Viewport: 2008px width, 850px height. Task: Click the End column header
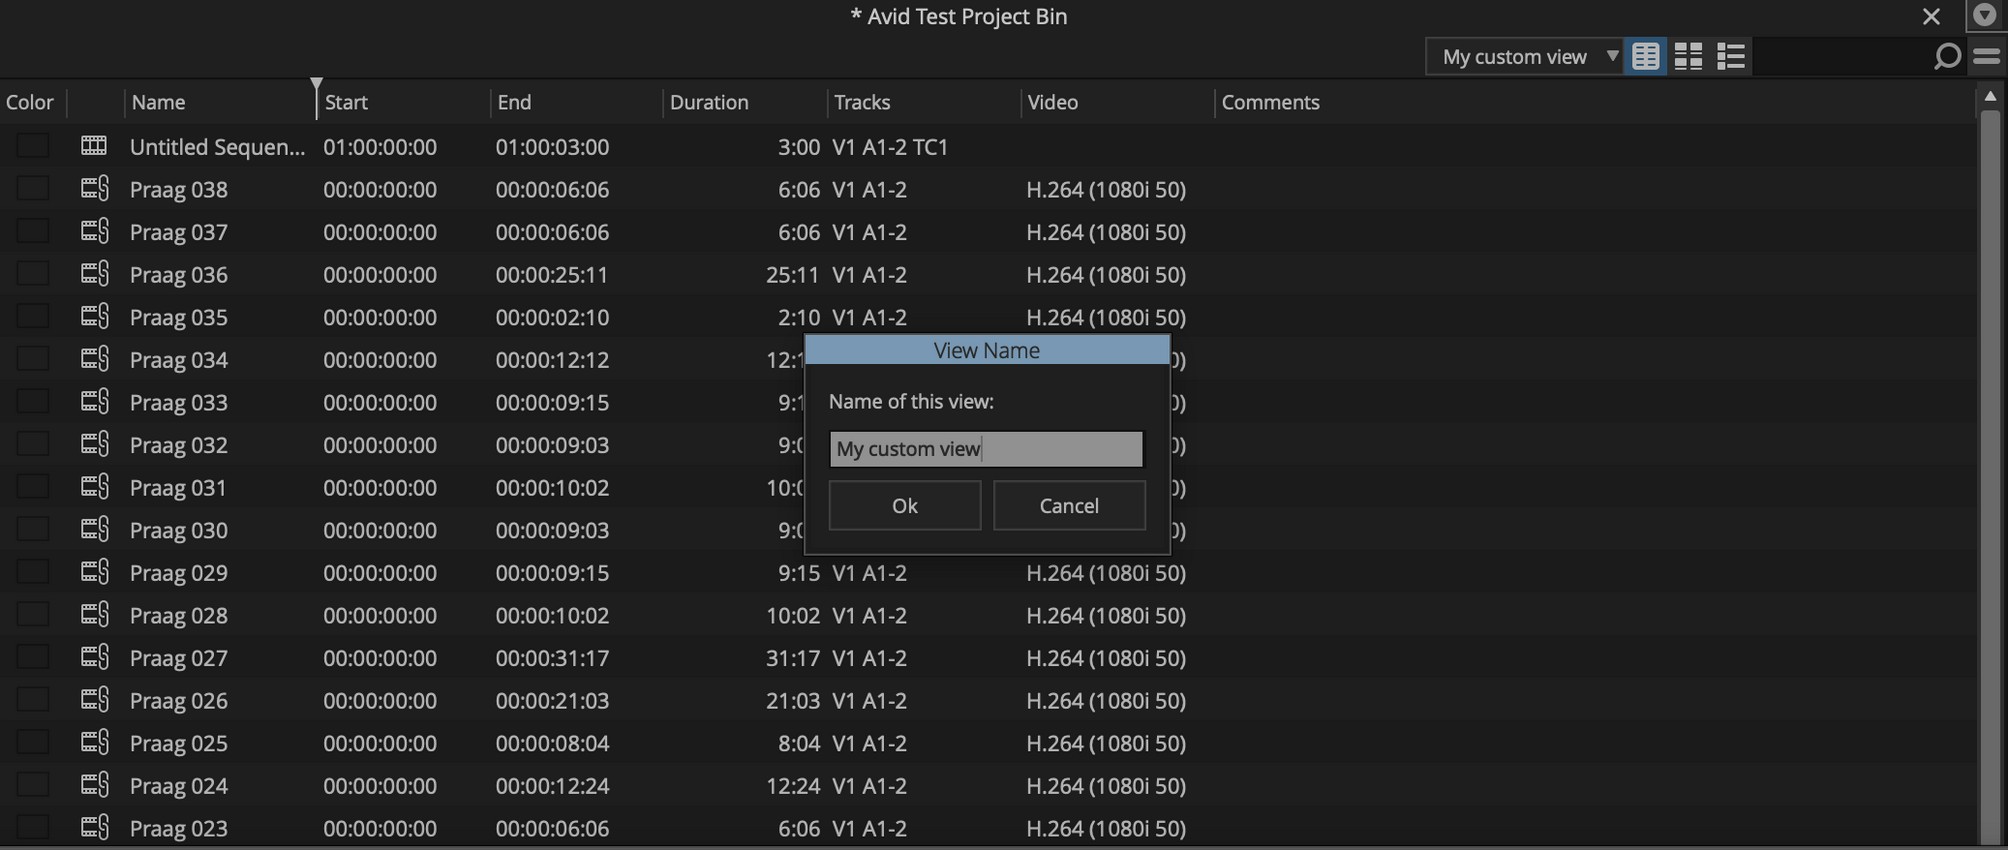coord(514,102)
